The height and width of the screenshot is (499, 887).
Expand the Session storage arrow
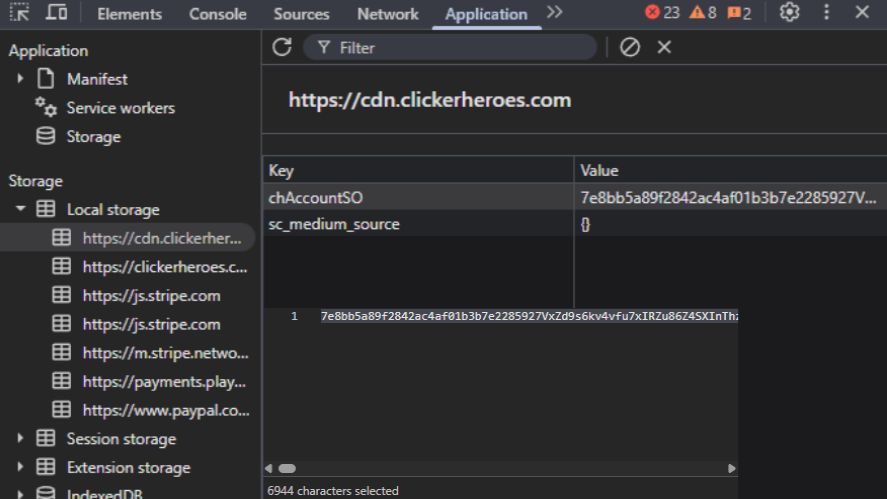pyautogui.click(x=20, y=438)
